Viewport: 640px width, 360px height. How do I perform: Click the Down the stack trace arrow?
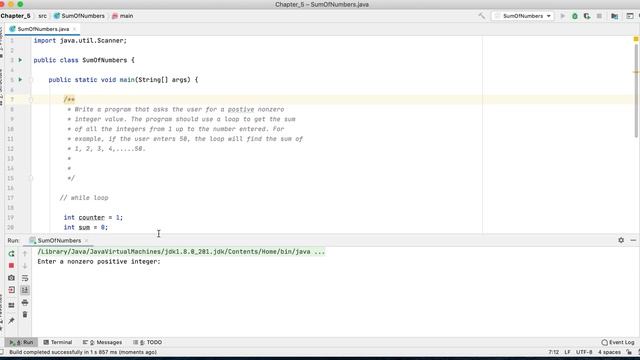pyautogui.click(x=25, y=265)
